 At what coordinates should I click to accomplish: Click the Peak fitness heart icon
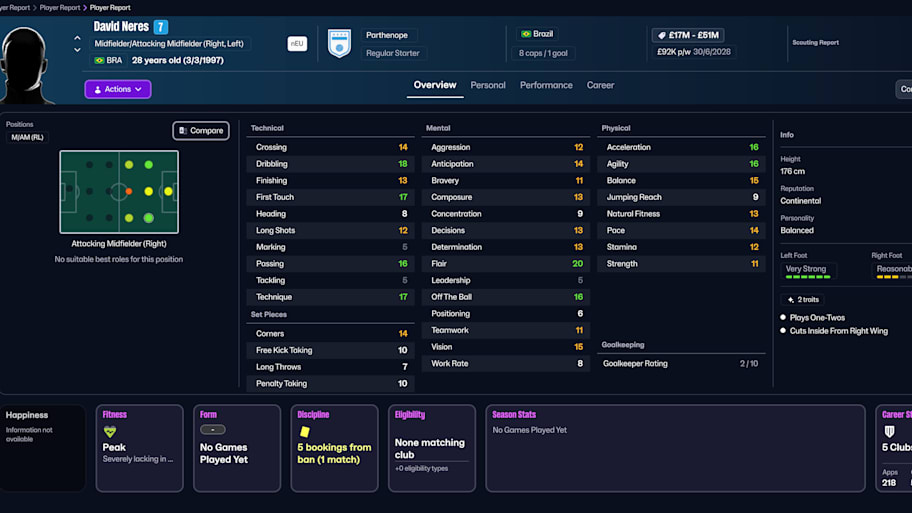tap(109, 432)
